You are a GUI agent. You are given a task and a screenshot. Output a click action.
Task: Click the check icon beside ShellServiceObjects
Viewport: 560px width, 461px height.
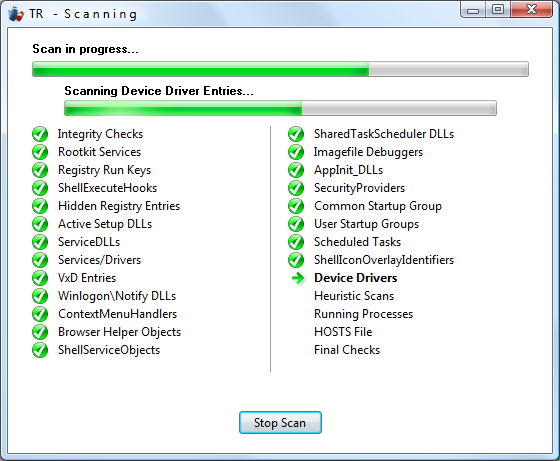click(40, 350)
